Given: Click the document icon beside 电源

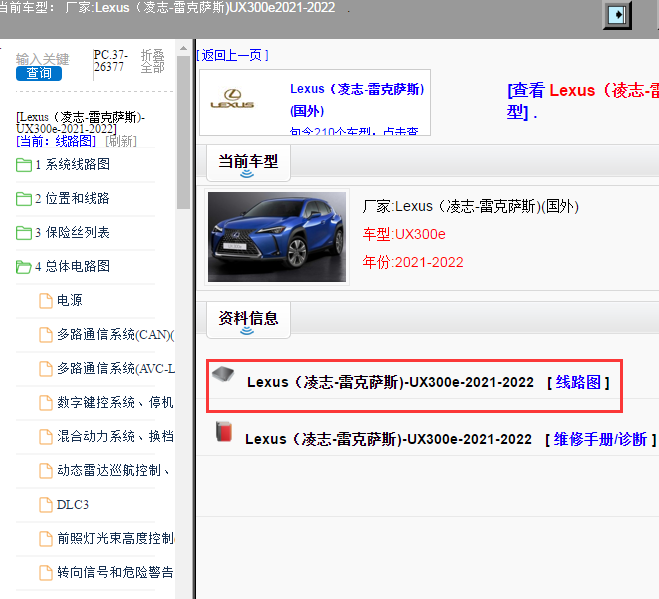Looking at the screenshot, I should pos(46,301).
